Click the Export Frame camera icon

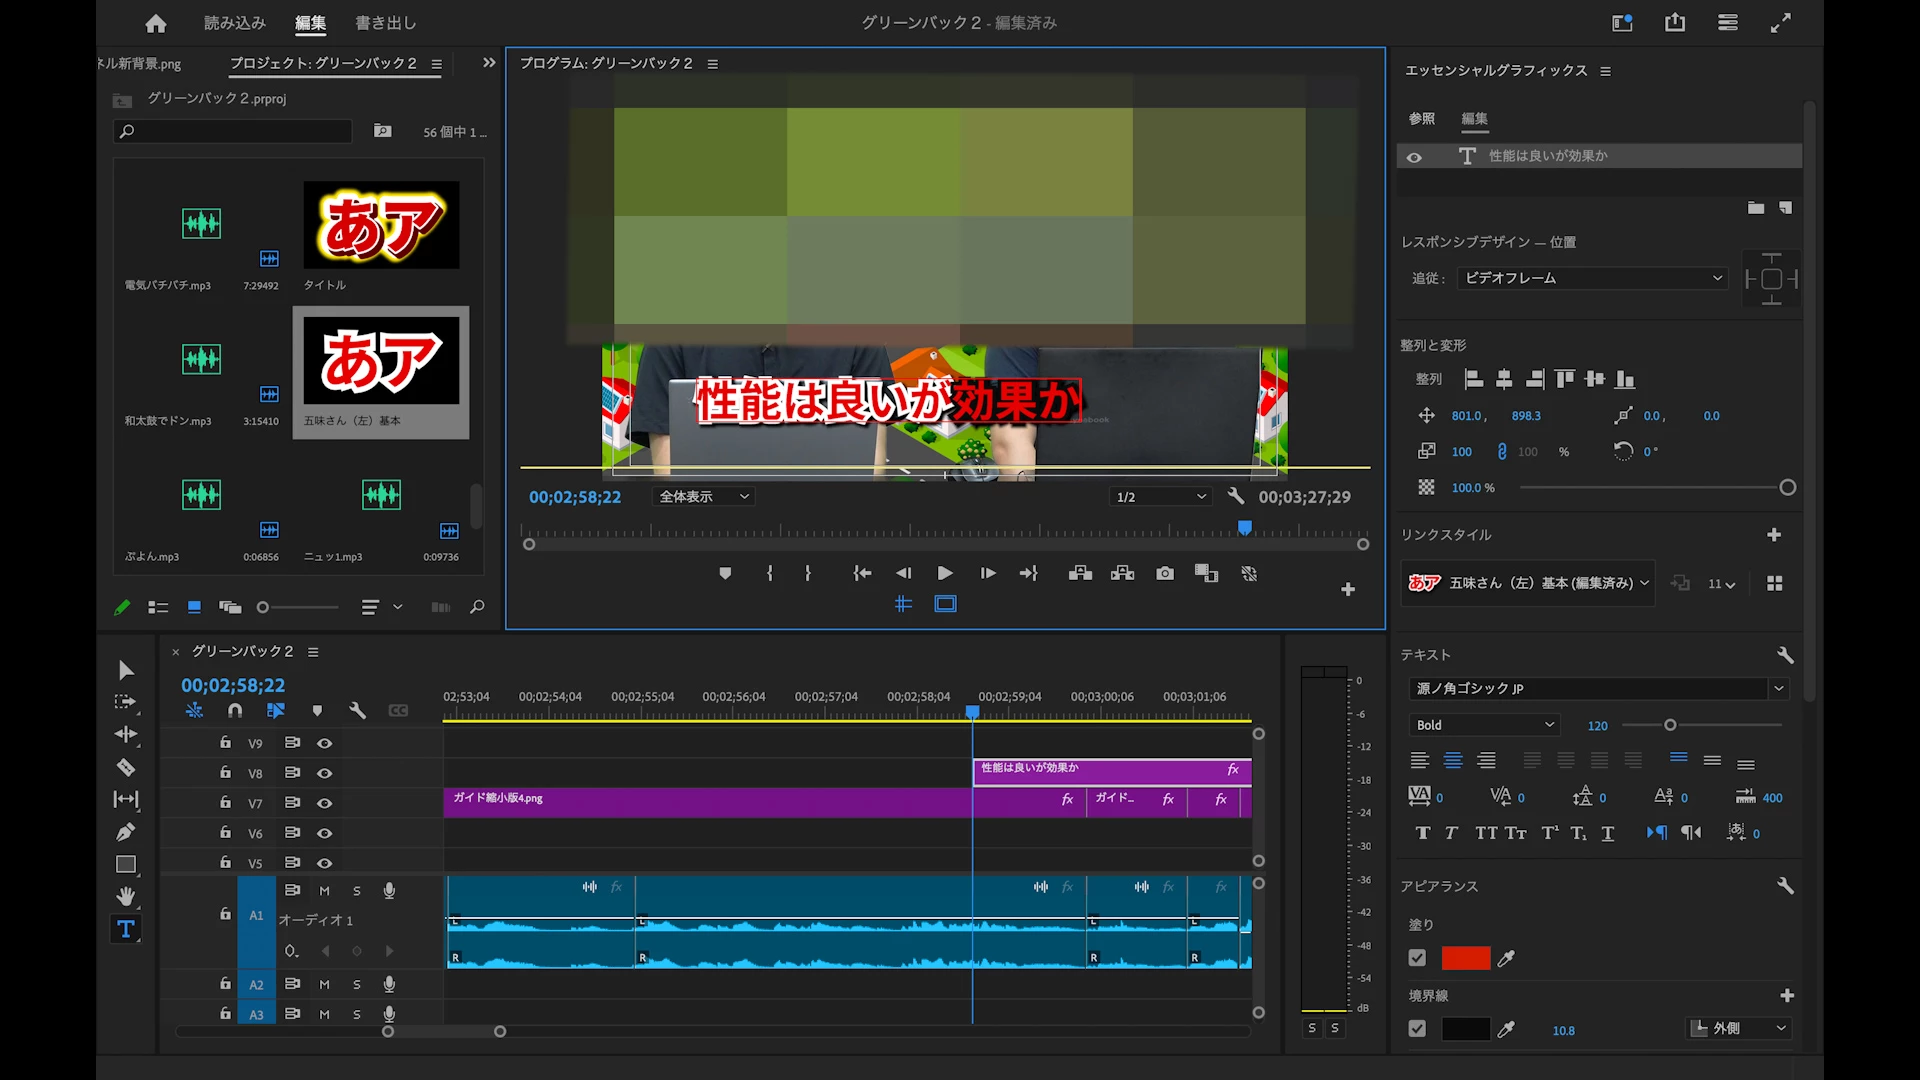tap(1165, 573)
